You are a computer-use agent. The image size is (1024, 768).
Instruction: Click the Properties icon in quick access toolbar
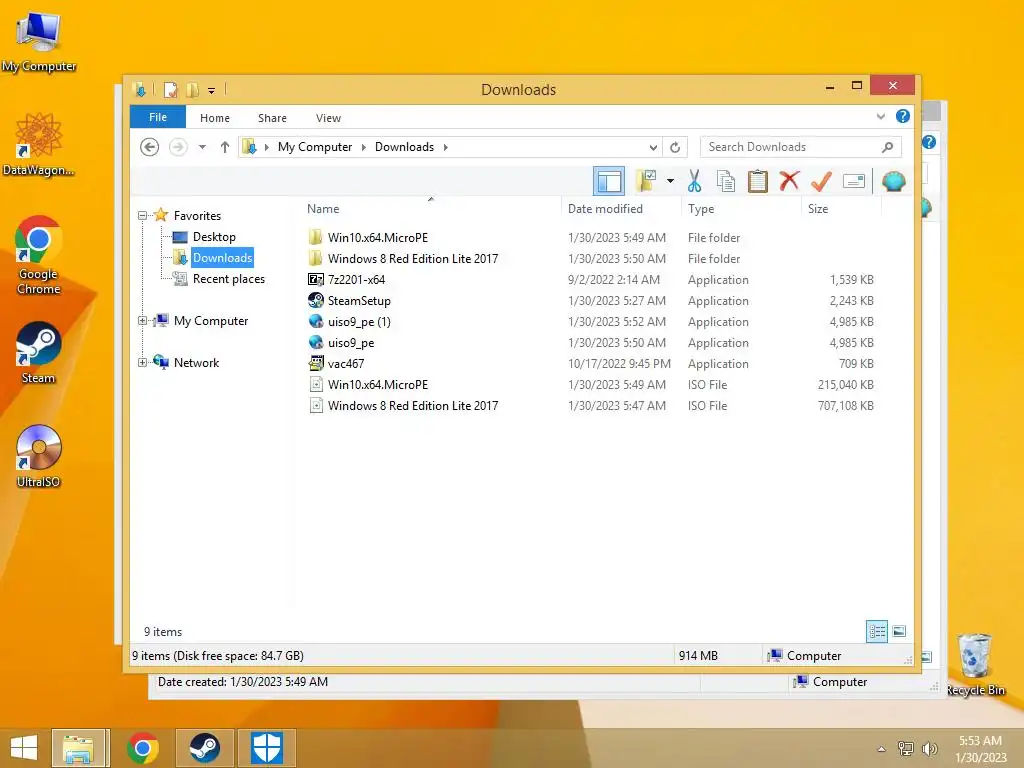170,89
